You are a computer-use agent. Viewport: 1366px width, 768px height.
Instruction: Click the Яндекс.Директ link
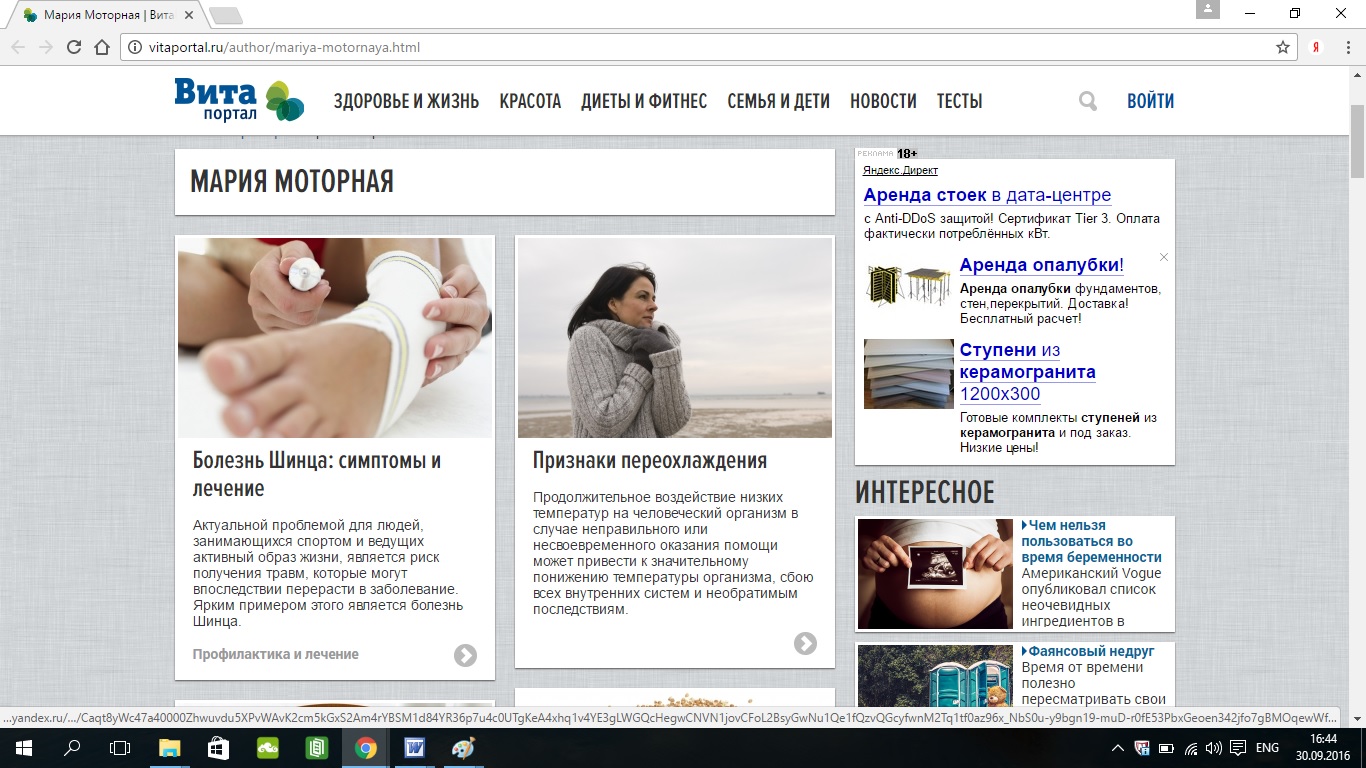coord(901,170)
